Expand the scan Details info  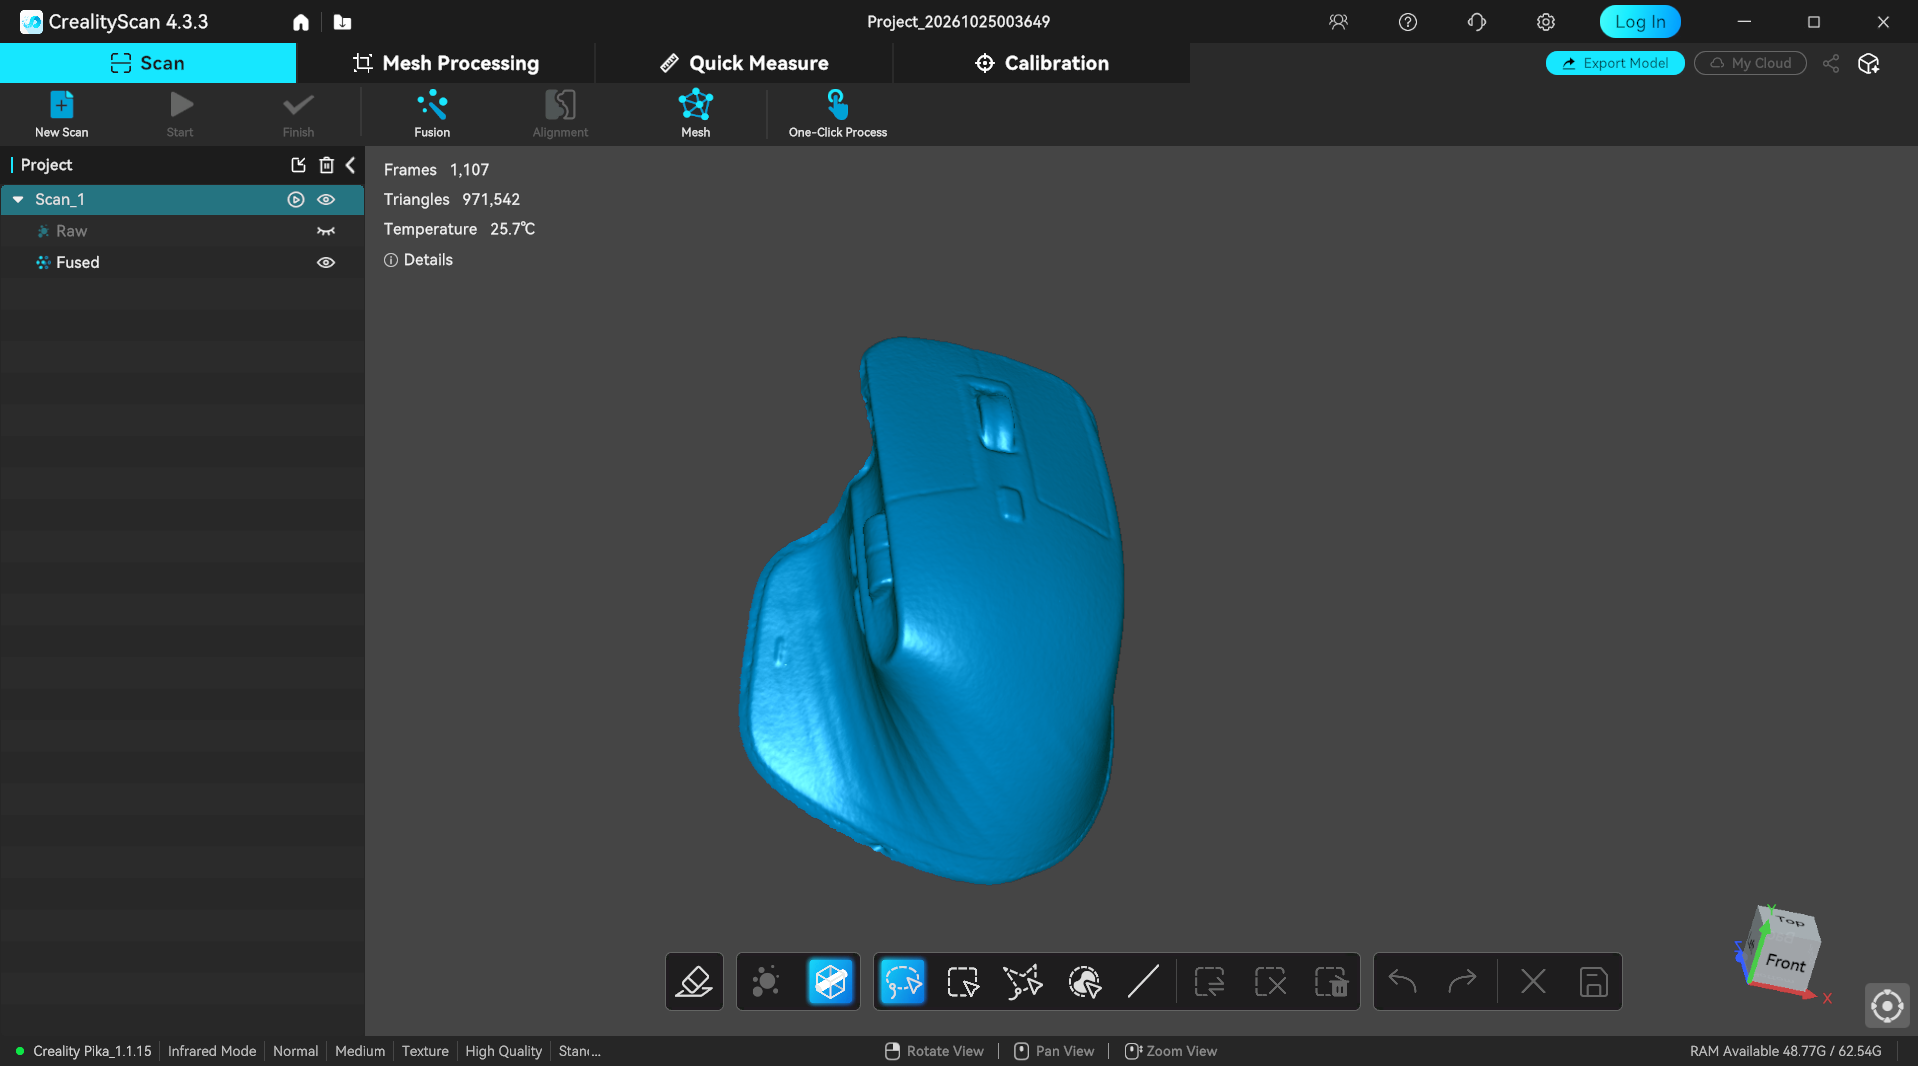click(x=418, y=260)
